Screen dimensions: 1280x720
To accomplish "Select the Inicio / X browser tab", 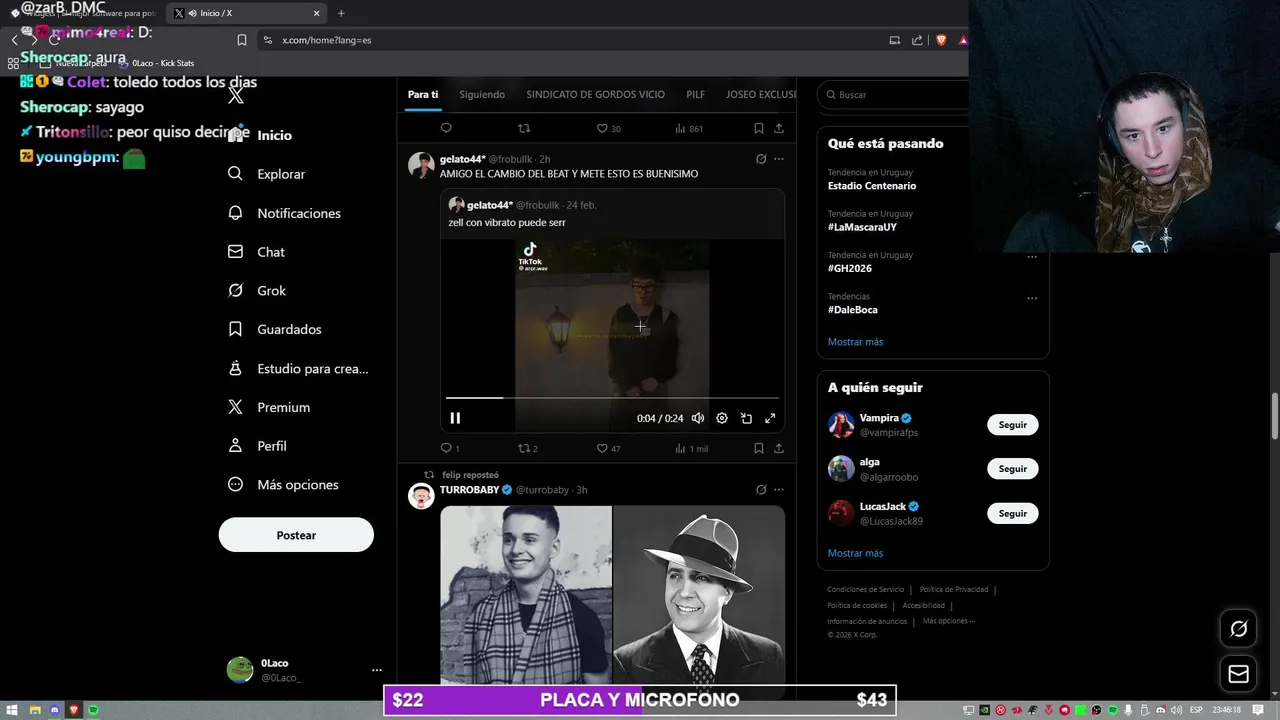I will click(x=245, y=13).
